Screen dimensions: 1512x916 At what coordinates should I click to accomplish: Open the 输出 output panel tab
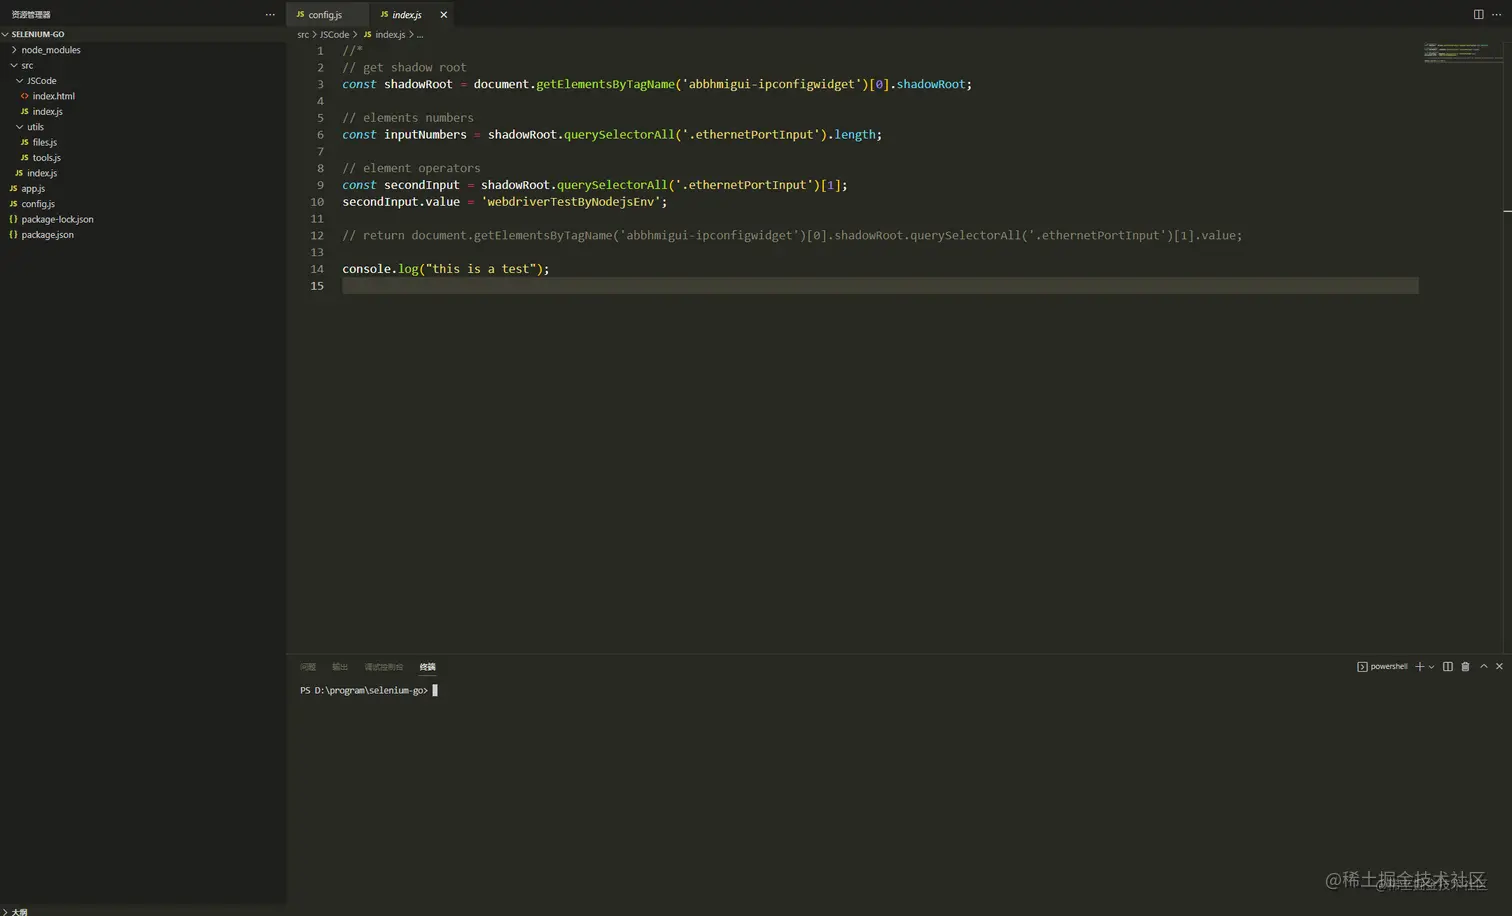tap(340, 667)
